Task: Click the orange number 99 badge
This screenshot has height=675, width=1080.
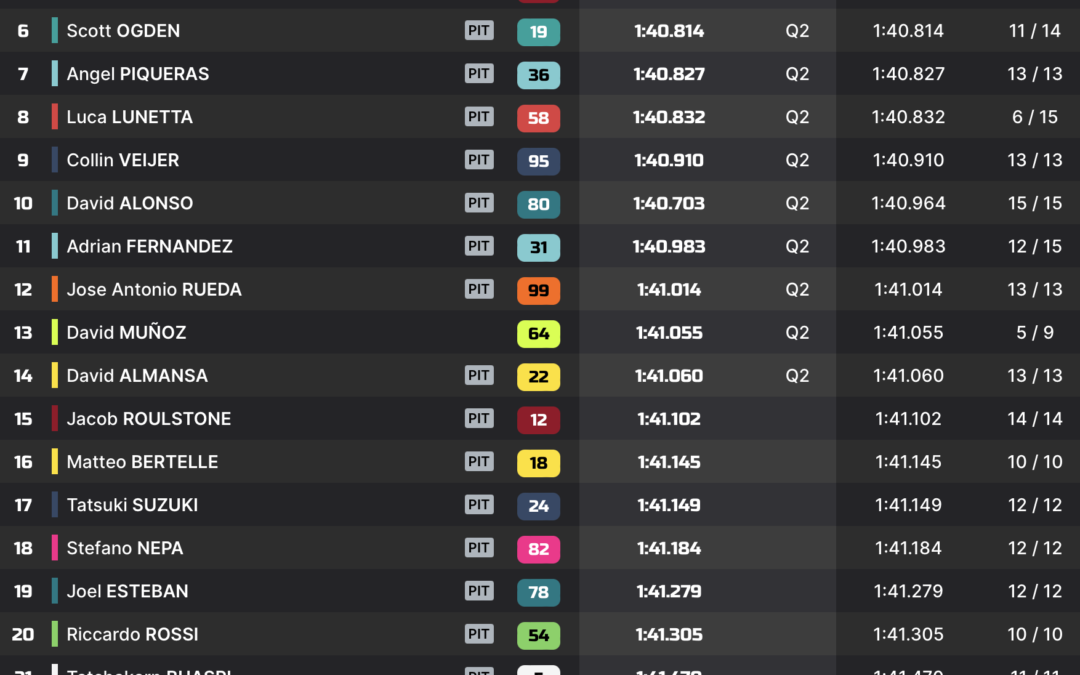Action: (538, 290)
